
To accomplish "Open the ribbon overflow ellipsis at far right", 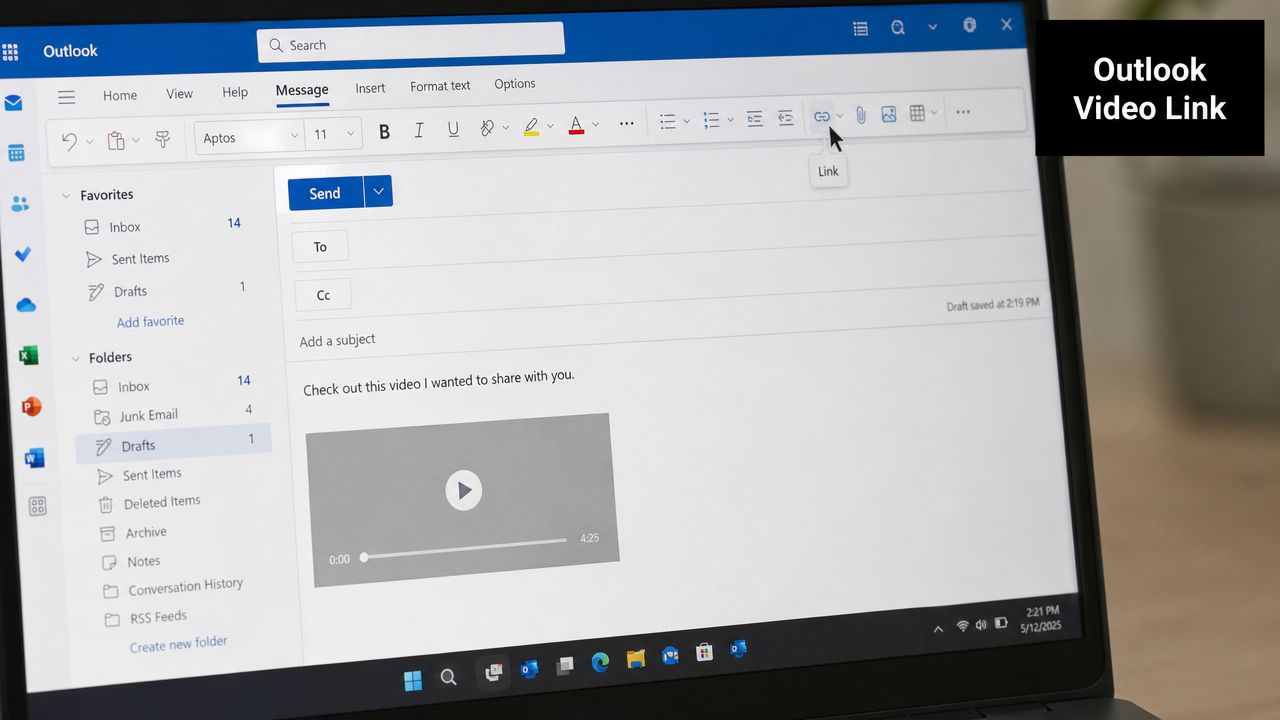I will 963,112.
